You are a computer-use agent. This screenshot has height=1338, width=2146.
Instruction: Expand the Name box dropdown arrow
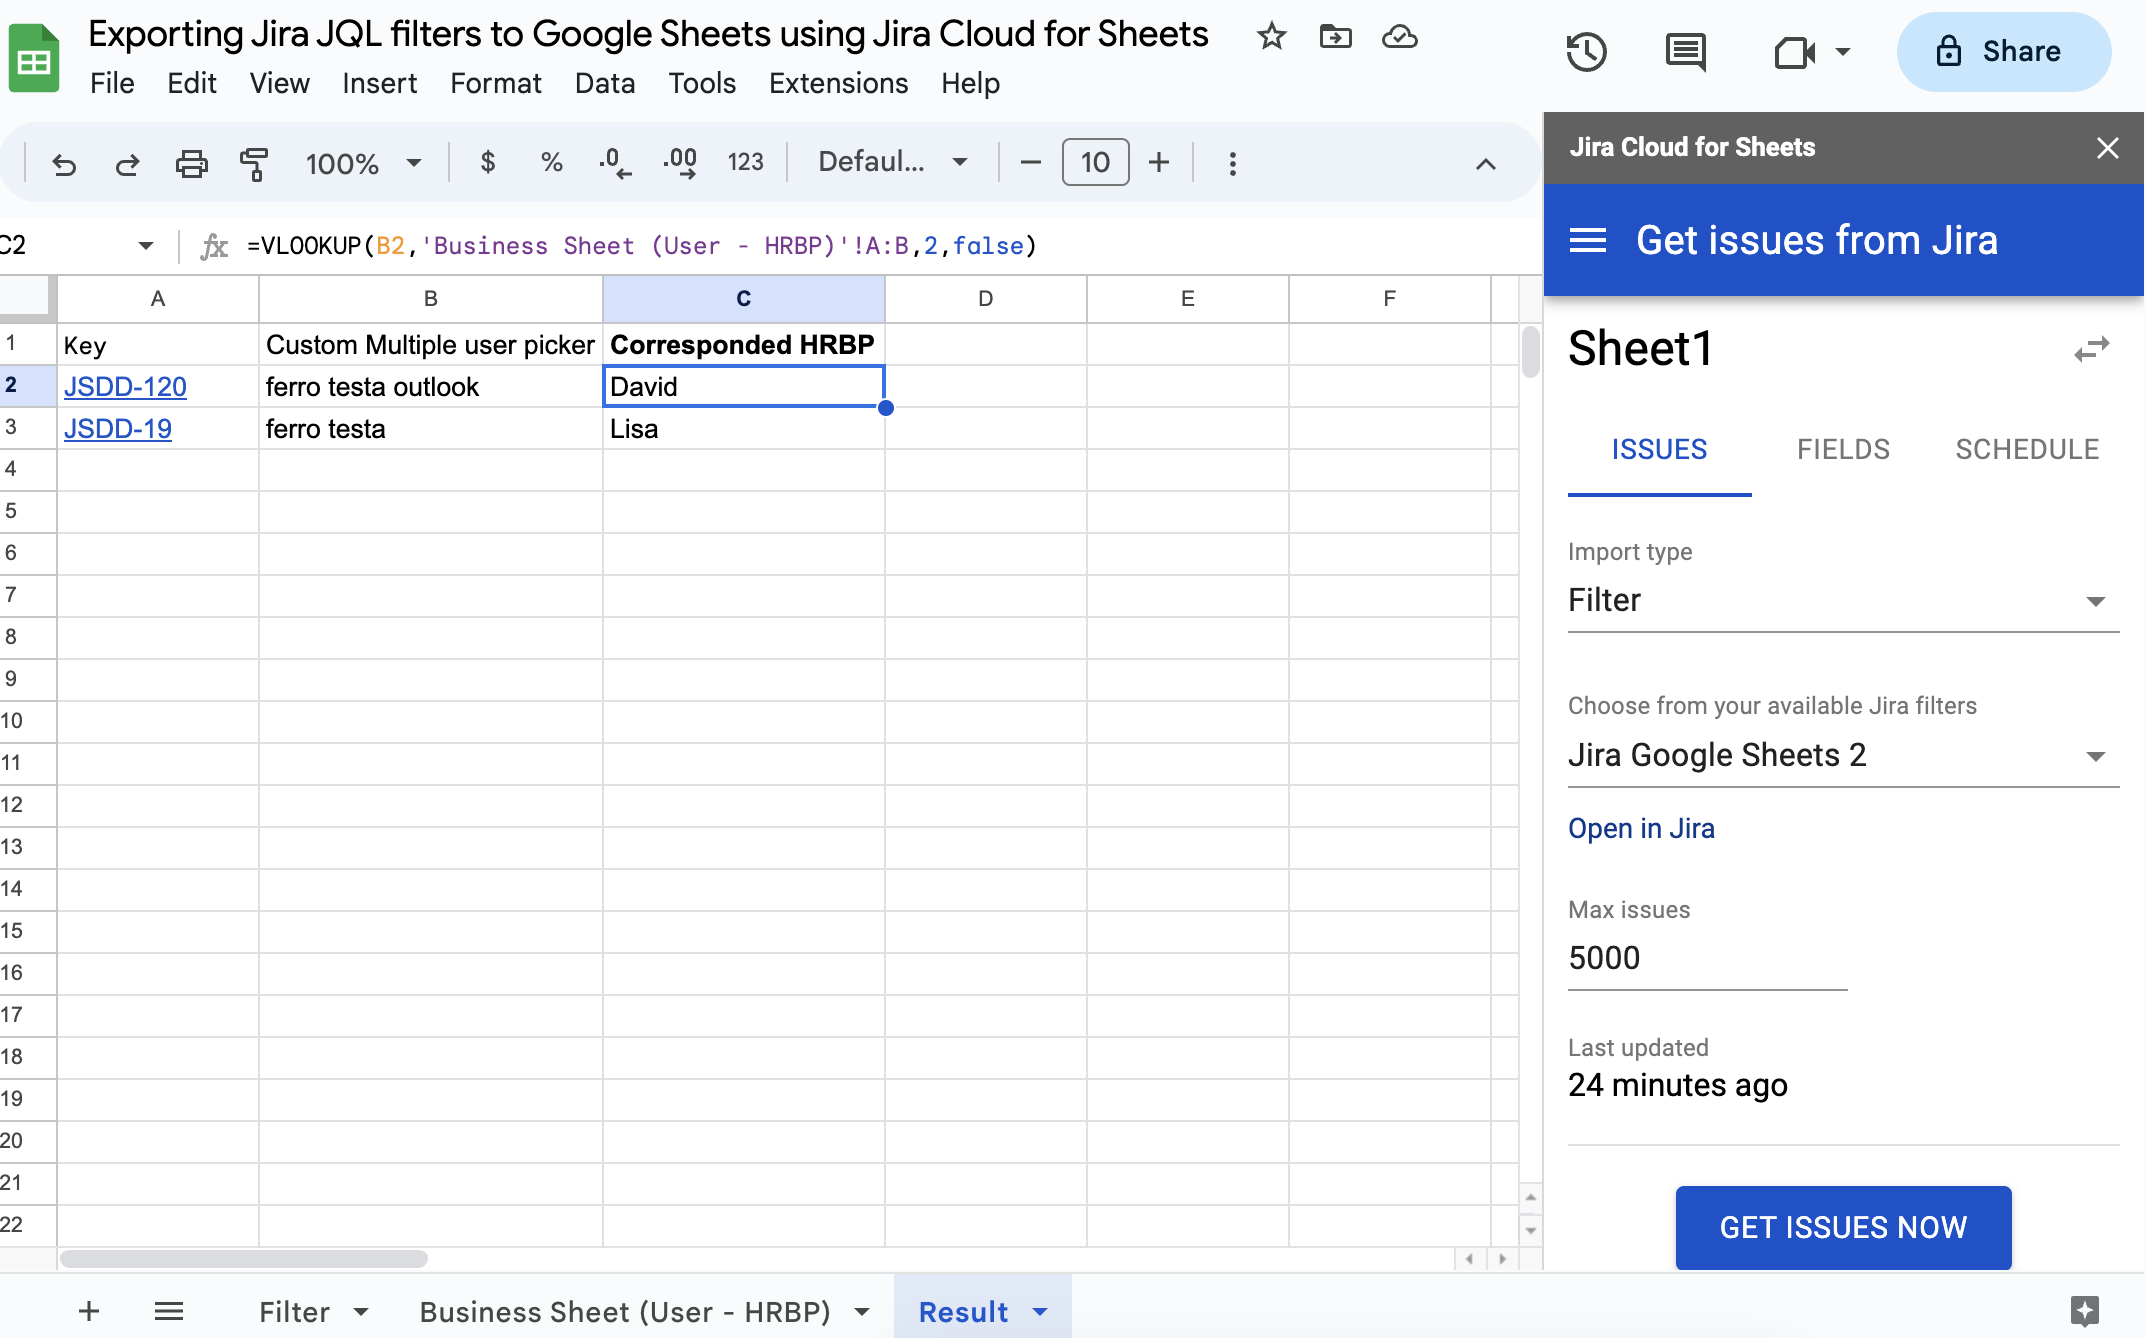(146, 245)
